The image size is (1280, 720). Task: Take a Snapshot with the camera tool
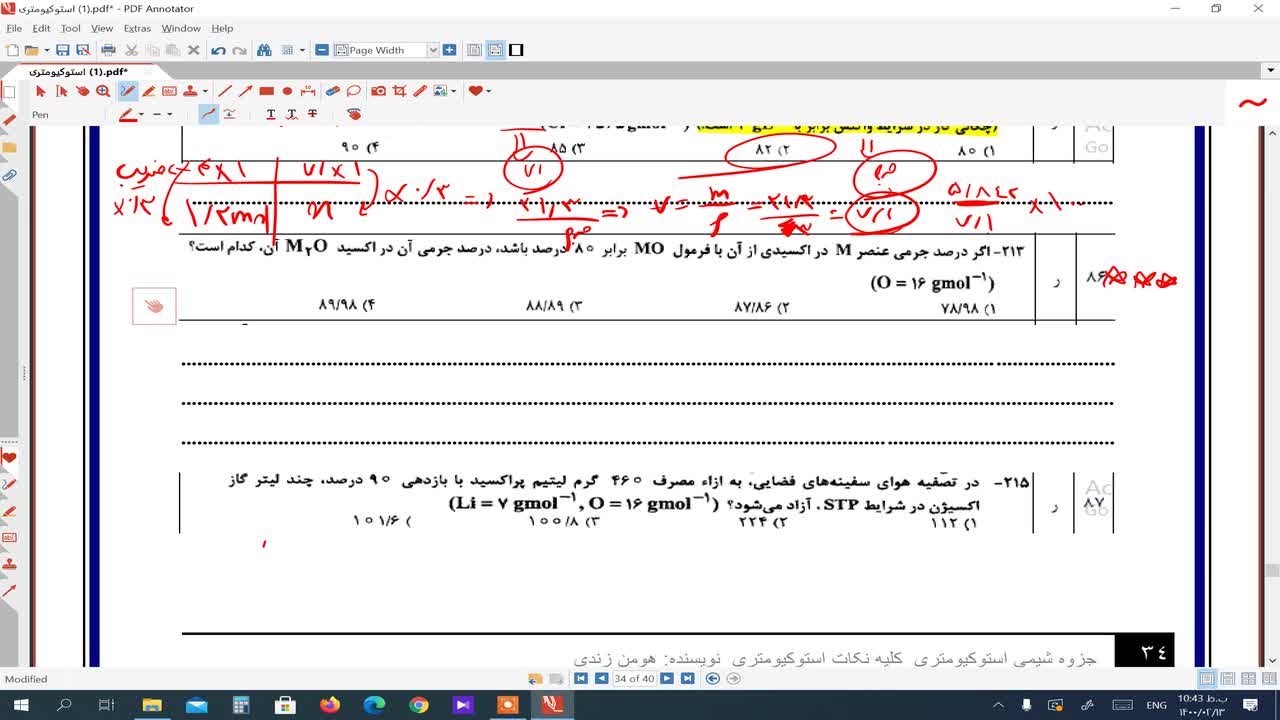tap(379, 91)
